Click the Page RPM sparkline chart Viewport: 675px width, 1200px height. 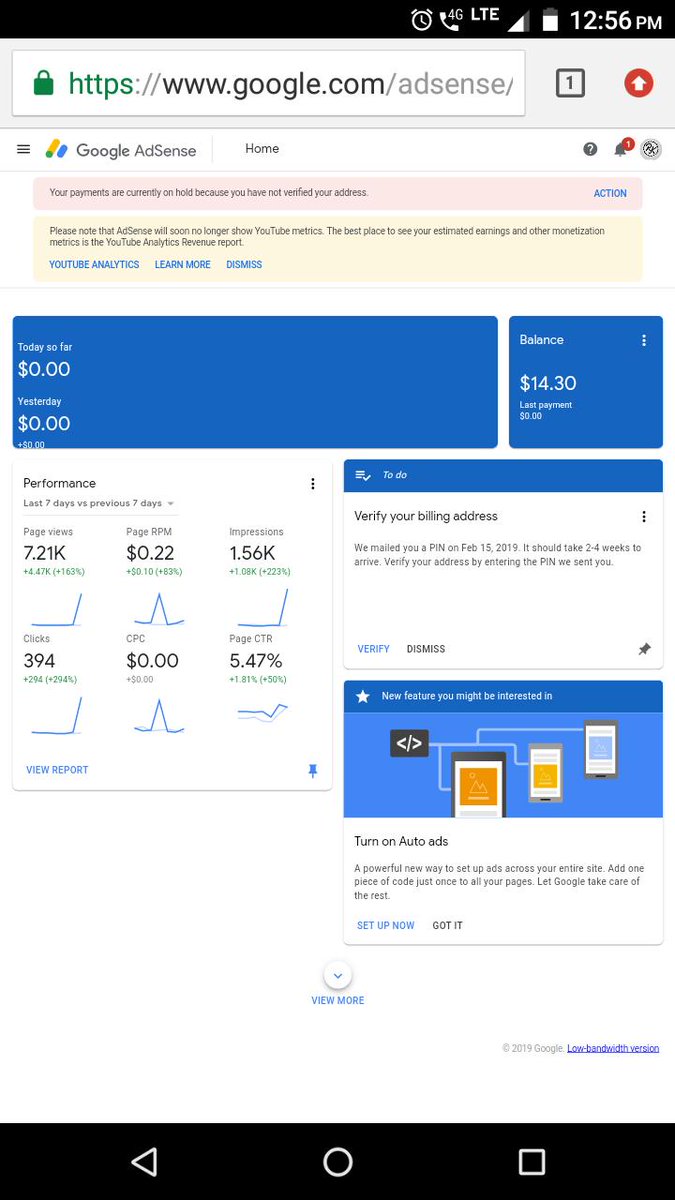(x=158, y=610)
